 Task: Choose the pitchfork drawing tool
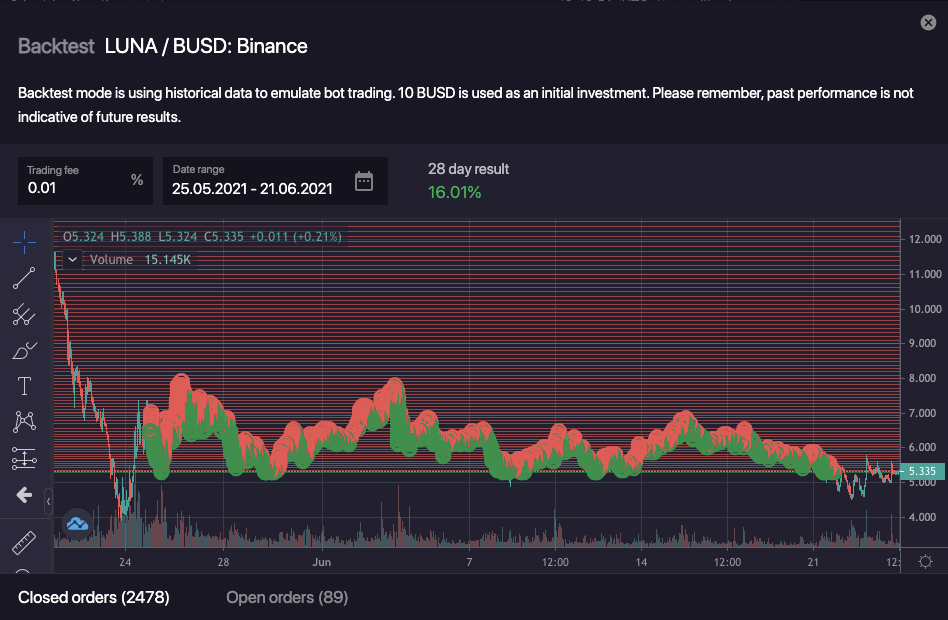pos(25,315)
